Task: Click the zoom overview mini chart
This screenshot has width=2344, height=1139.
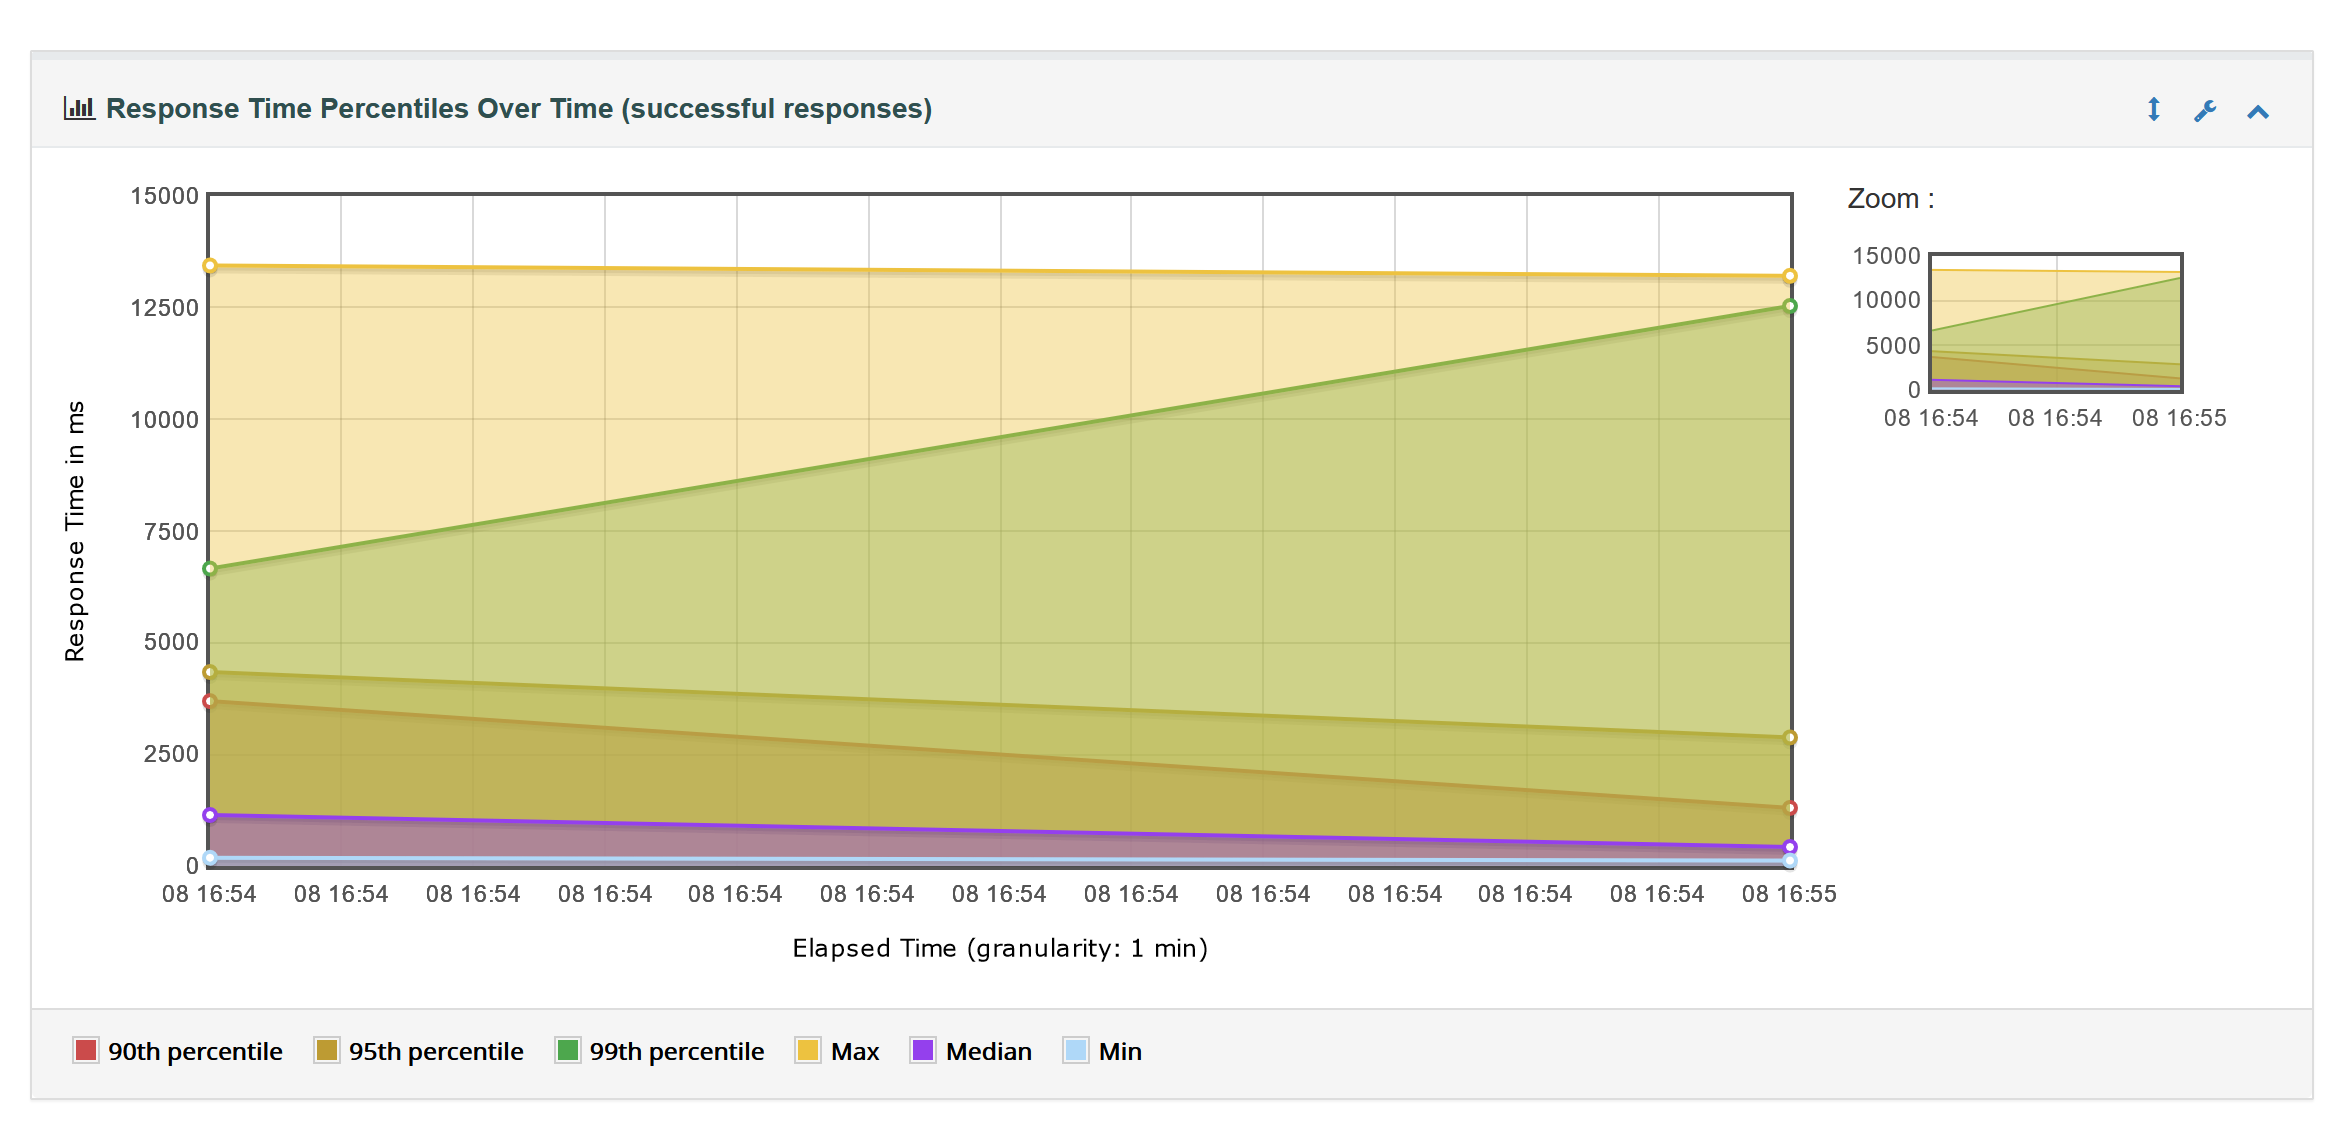Action: click(2055, 322)
